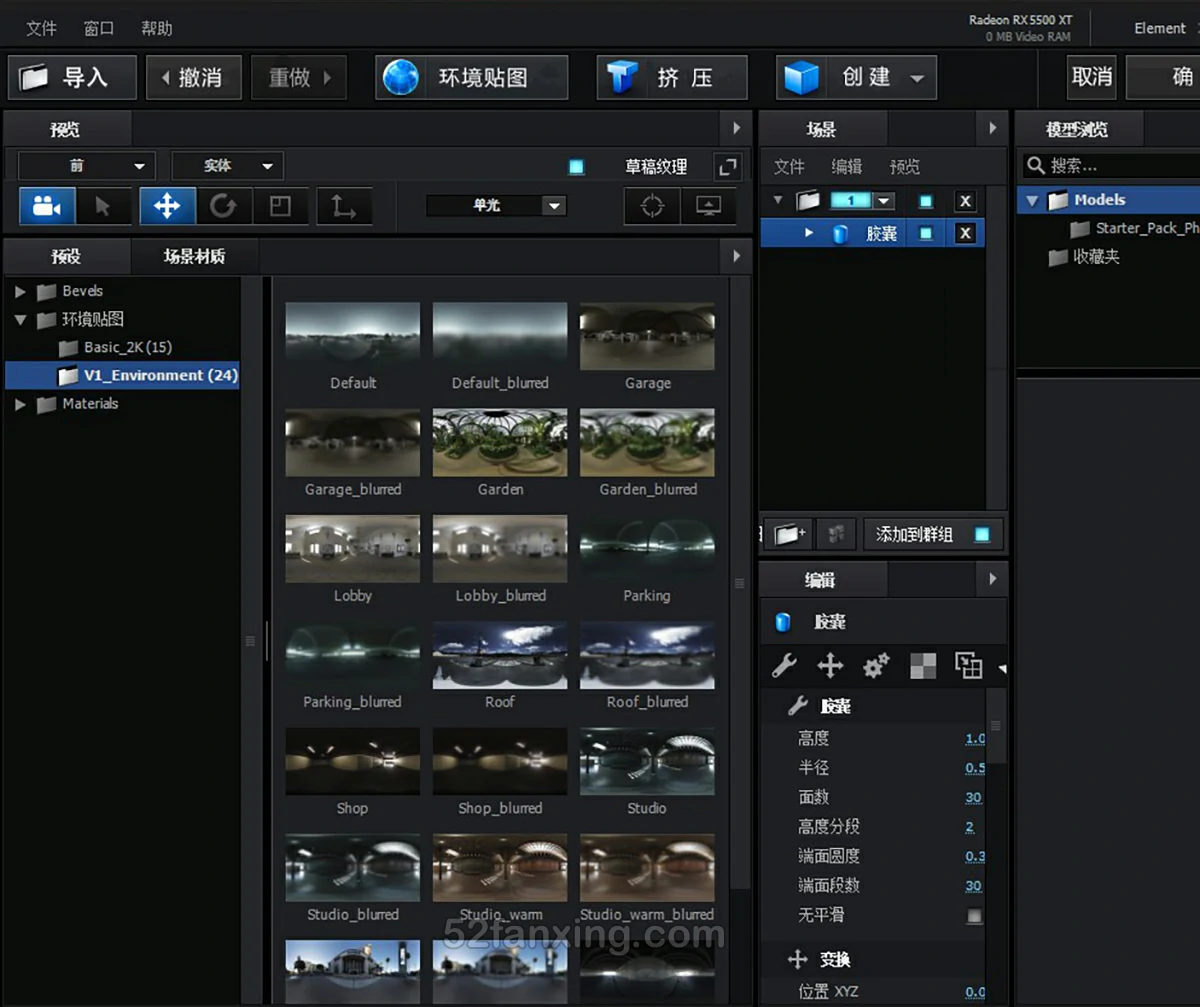Click the capsule icon in the scene list
This screenshot has width=1200, height=1007.
pyautogui.click(x=840, y=234)
